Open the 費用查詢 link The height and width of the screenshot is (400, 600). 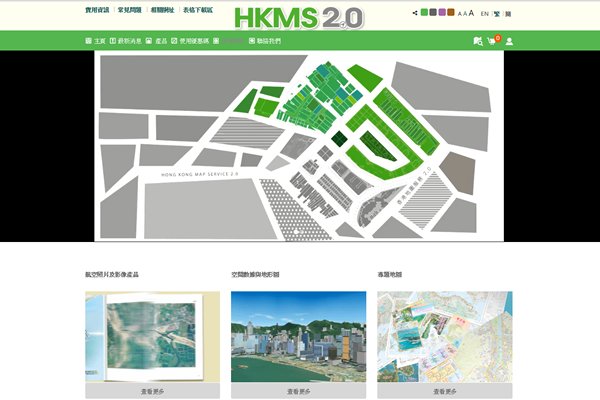point(97,10)
